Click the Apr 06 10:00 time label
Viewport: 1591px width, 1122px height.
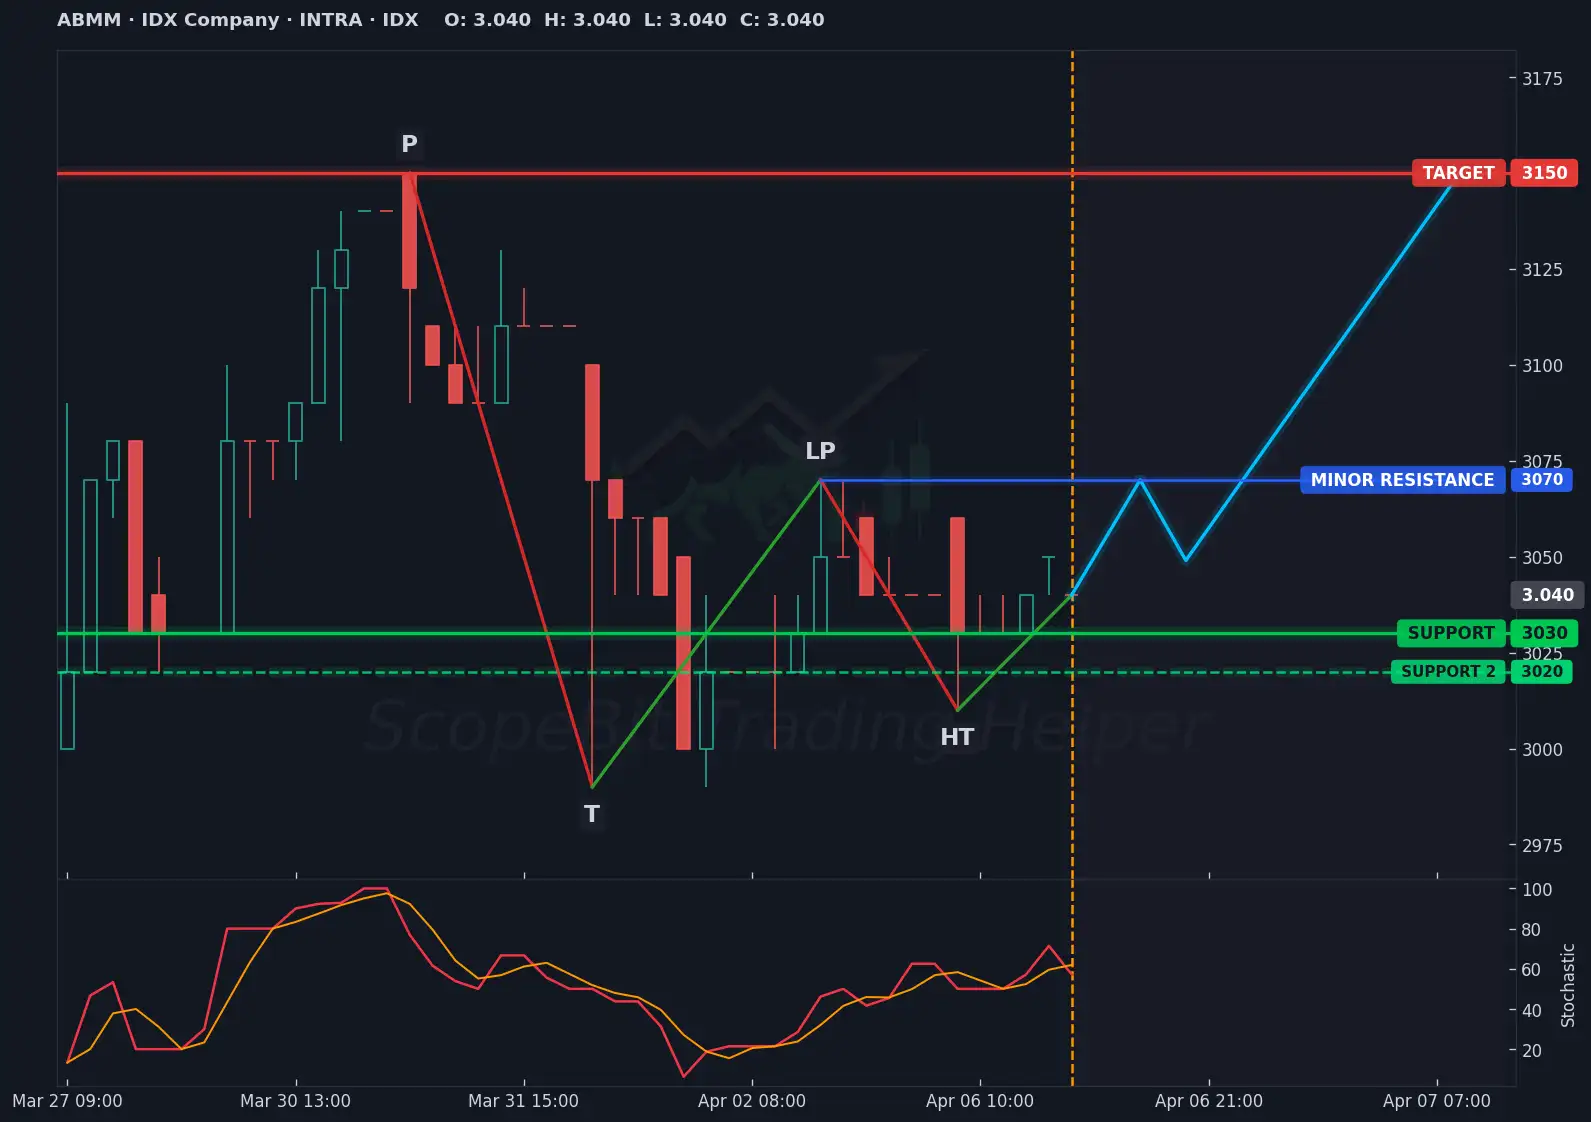[979, 1101]
